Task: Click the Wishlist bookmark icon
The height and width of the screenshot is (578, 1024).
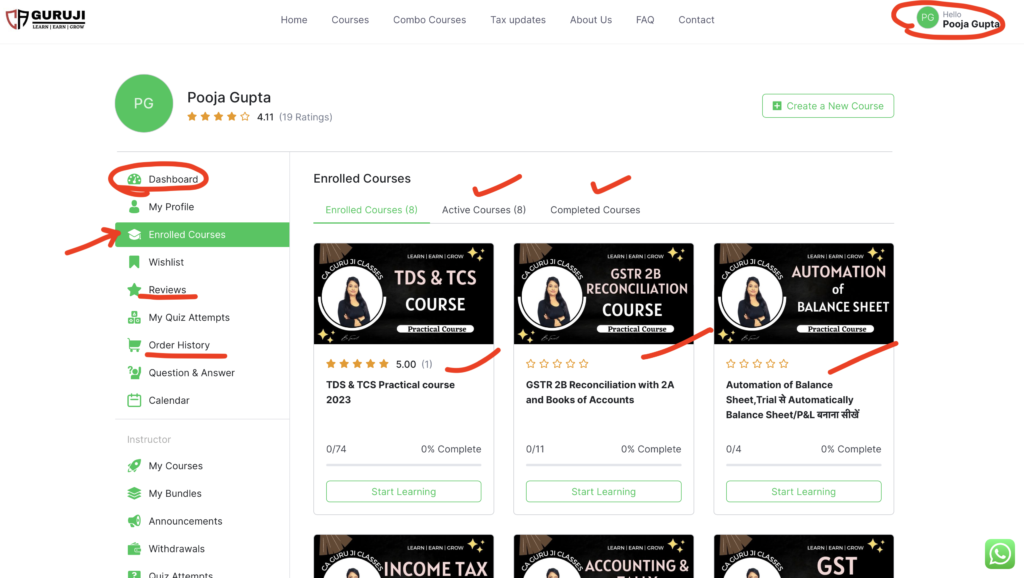Action: point(134,262)
